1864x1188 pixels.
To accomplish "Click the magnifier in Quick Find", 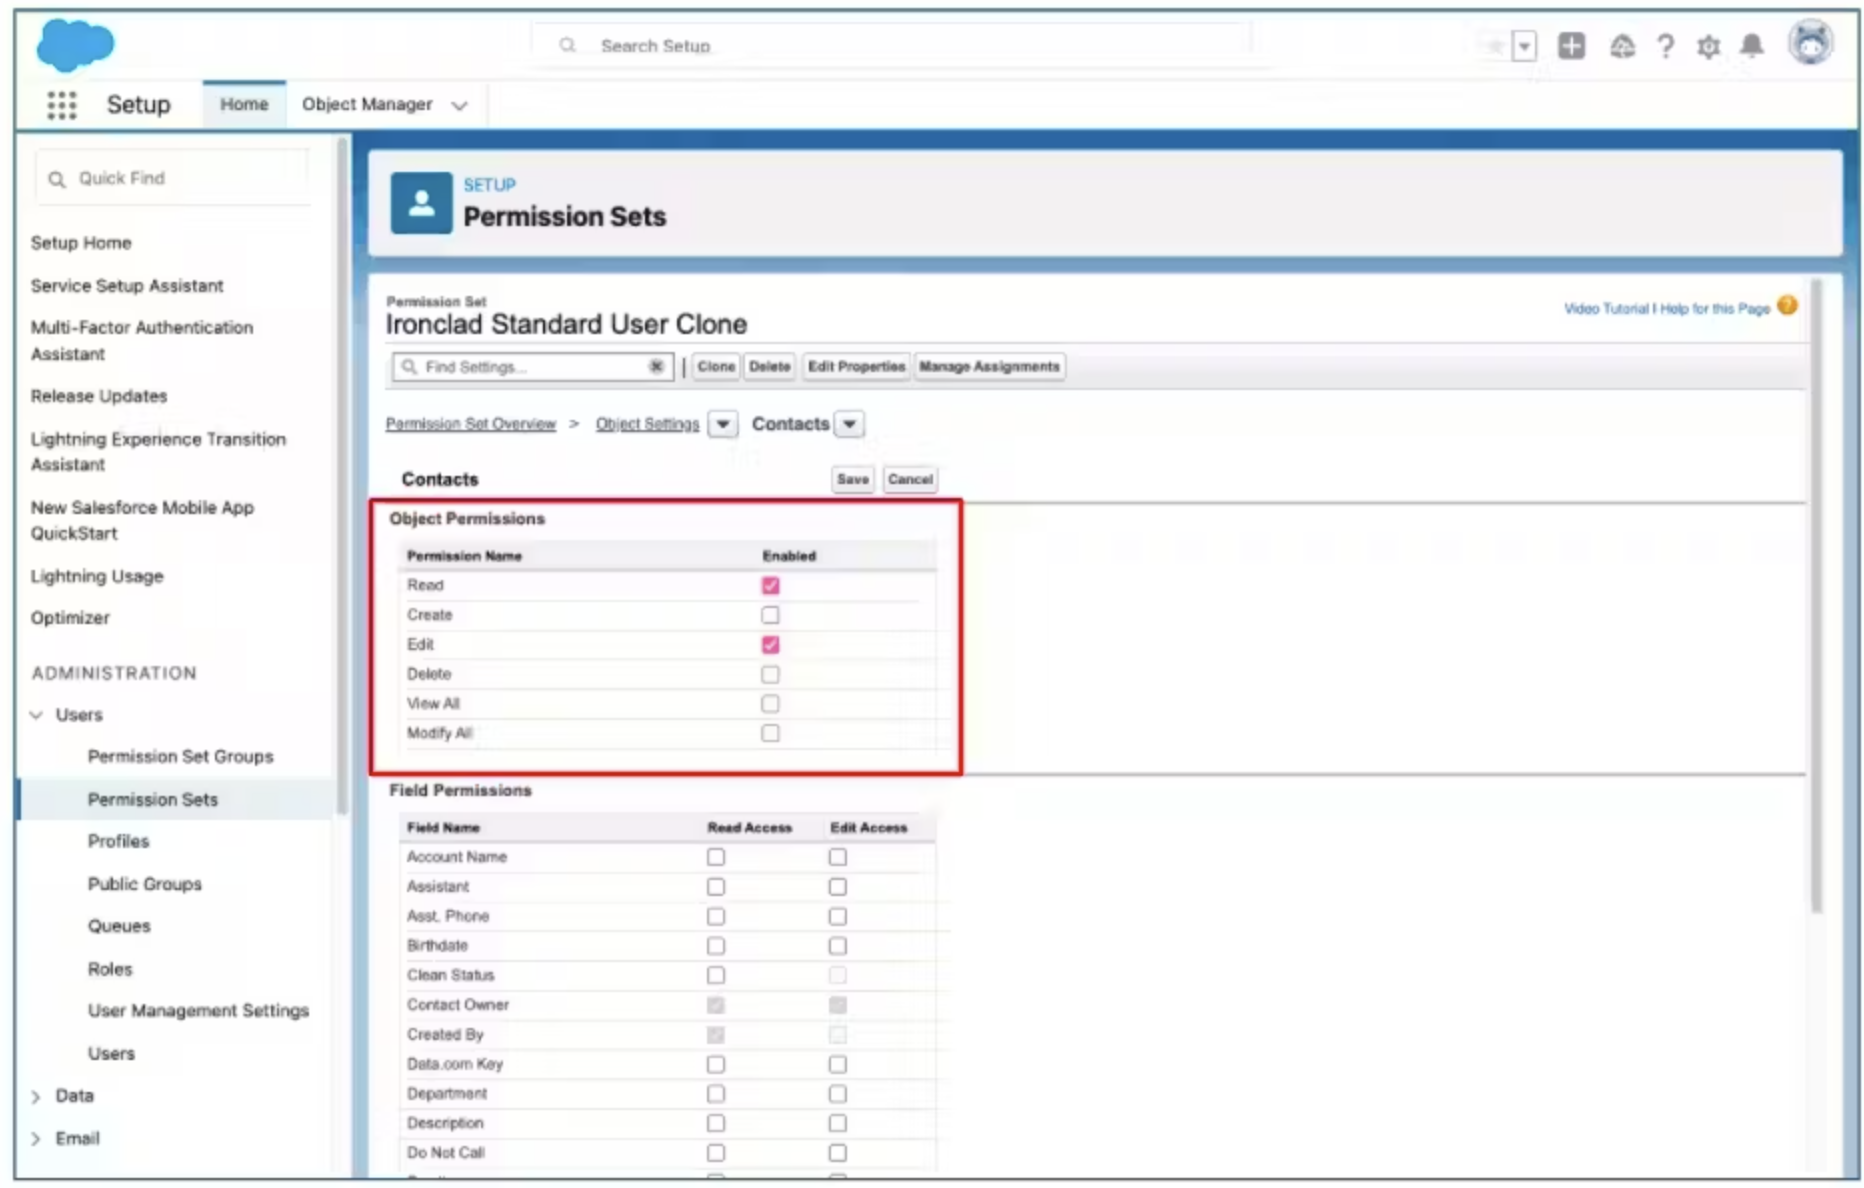I will tap(57, 179).
